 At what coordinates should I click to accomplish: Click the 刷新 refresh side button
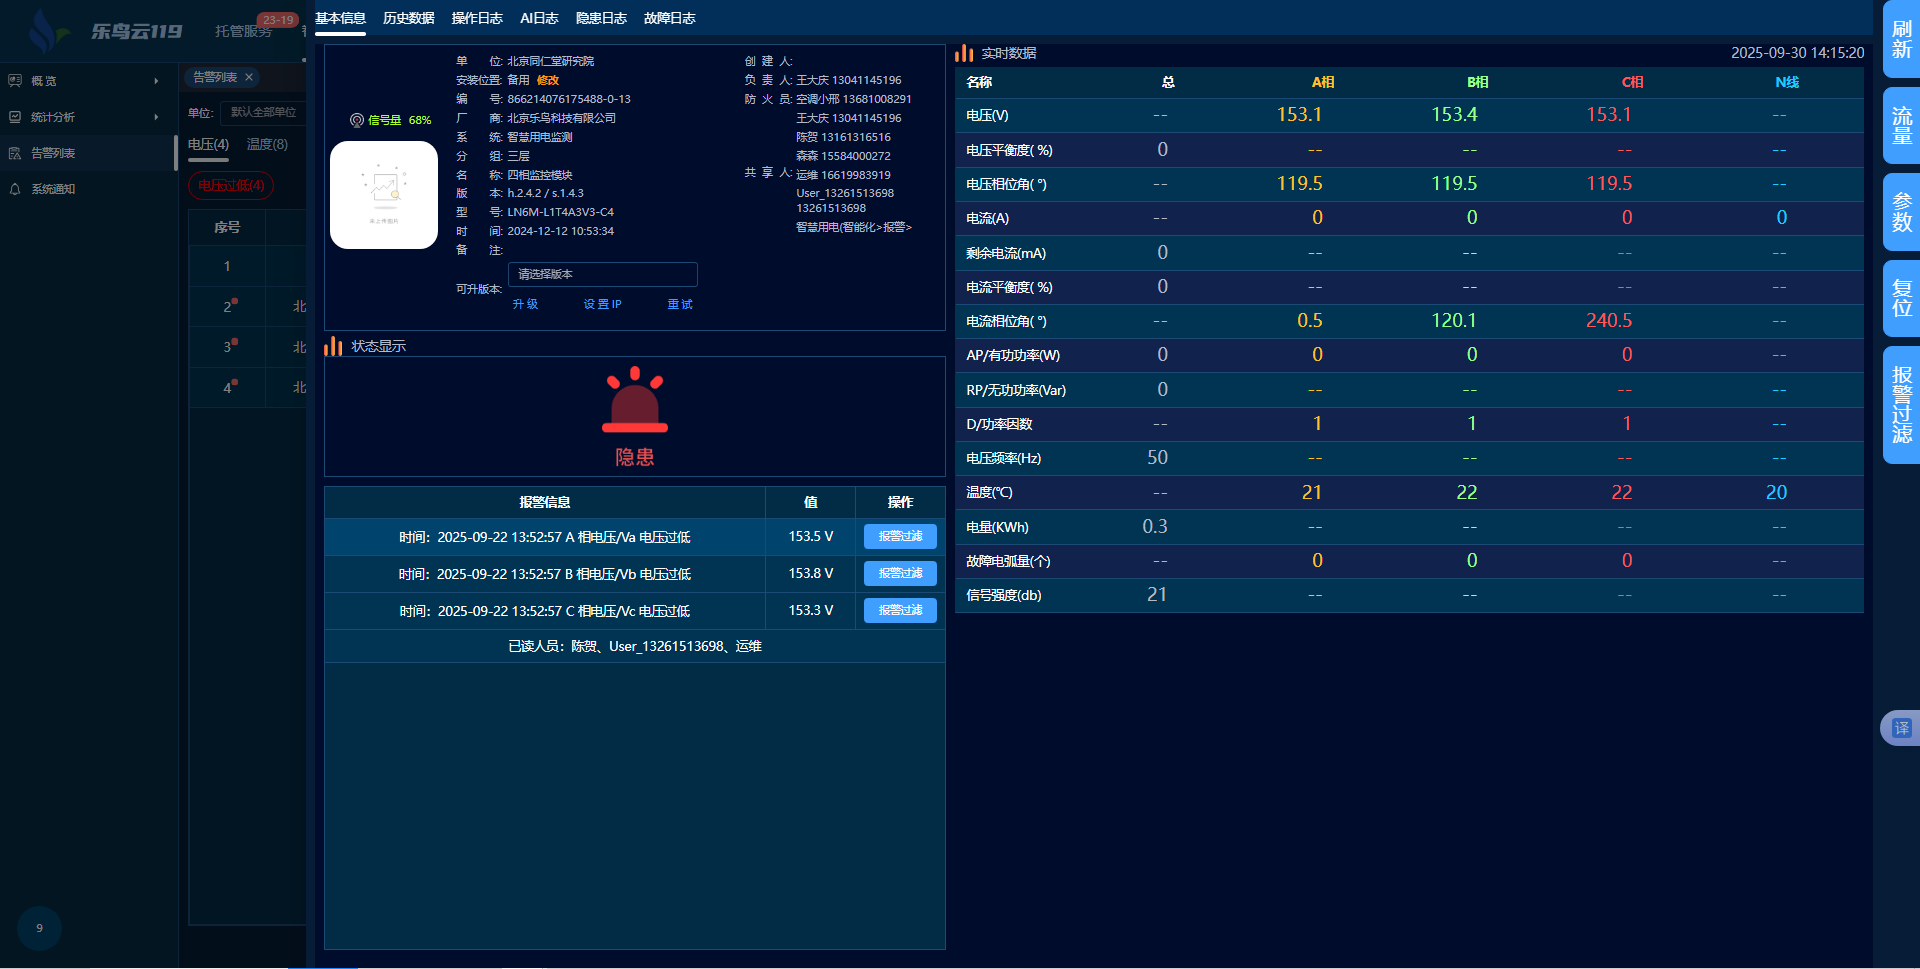1901,40
